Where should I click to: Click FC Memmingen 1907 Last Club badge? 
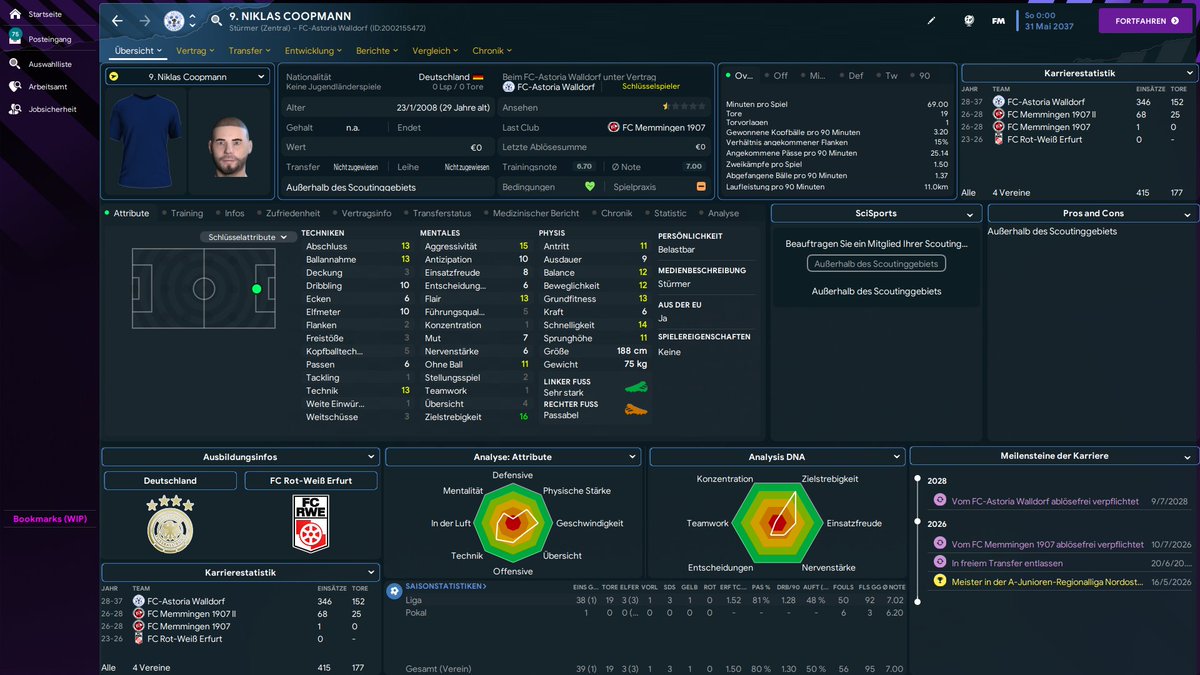pos(613,127)
